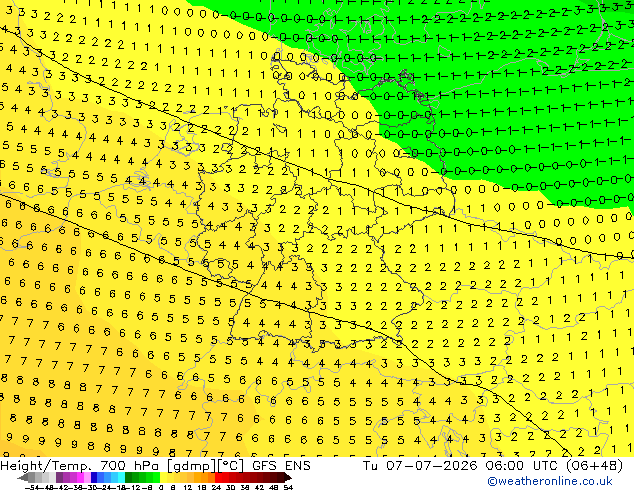Click the legend label 54
The height and width of the screenshot is (490, 634).
(288, 487)
